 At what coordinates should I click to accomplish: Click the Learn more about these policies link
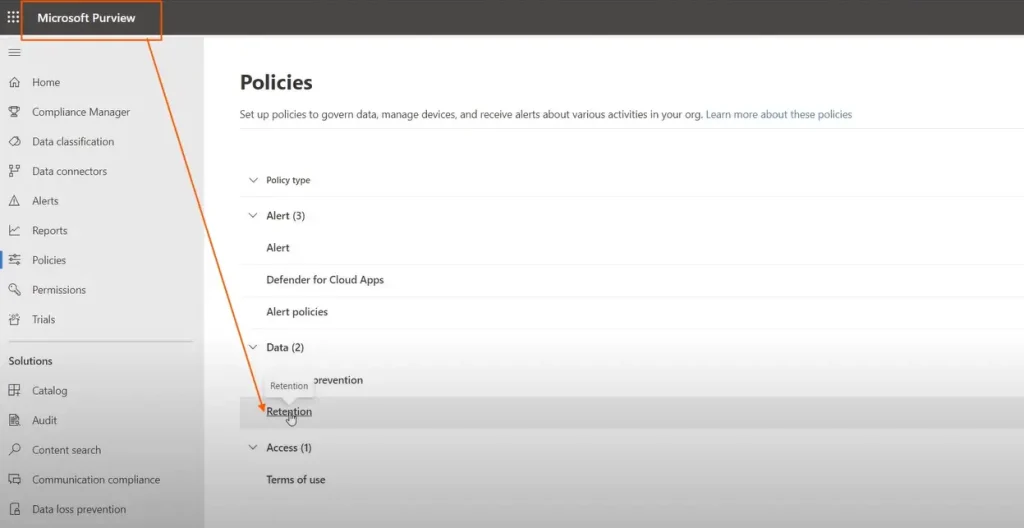click(778, 115)
